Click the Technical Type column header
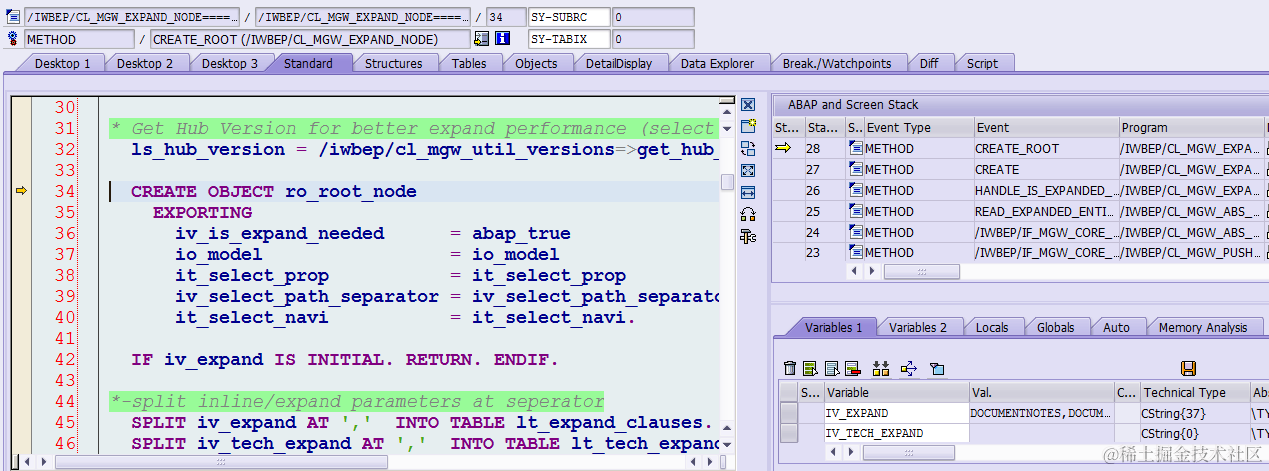The height and width of the screenshot is (471, 1269). tap(1195, 392)
